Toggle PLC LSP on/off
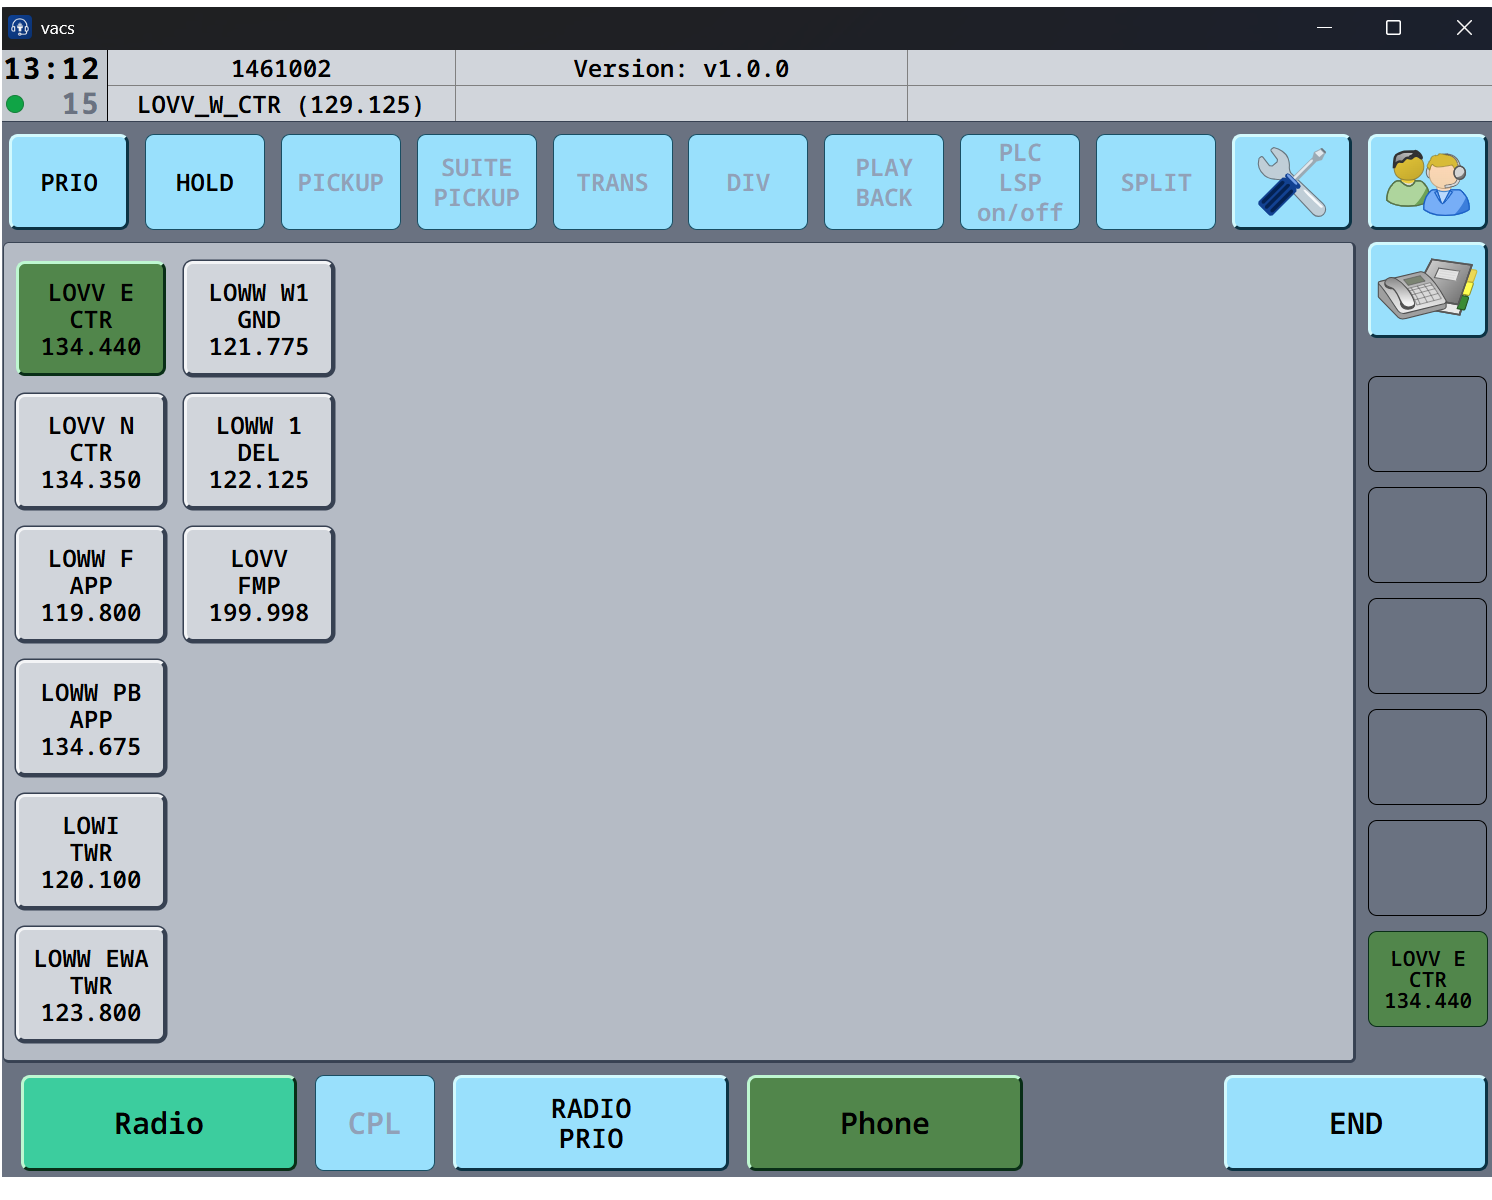 [x=1019, y=182]
